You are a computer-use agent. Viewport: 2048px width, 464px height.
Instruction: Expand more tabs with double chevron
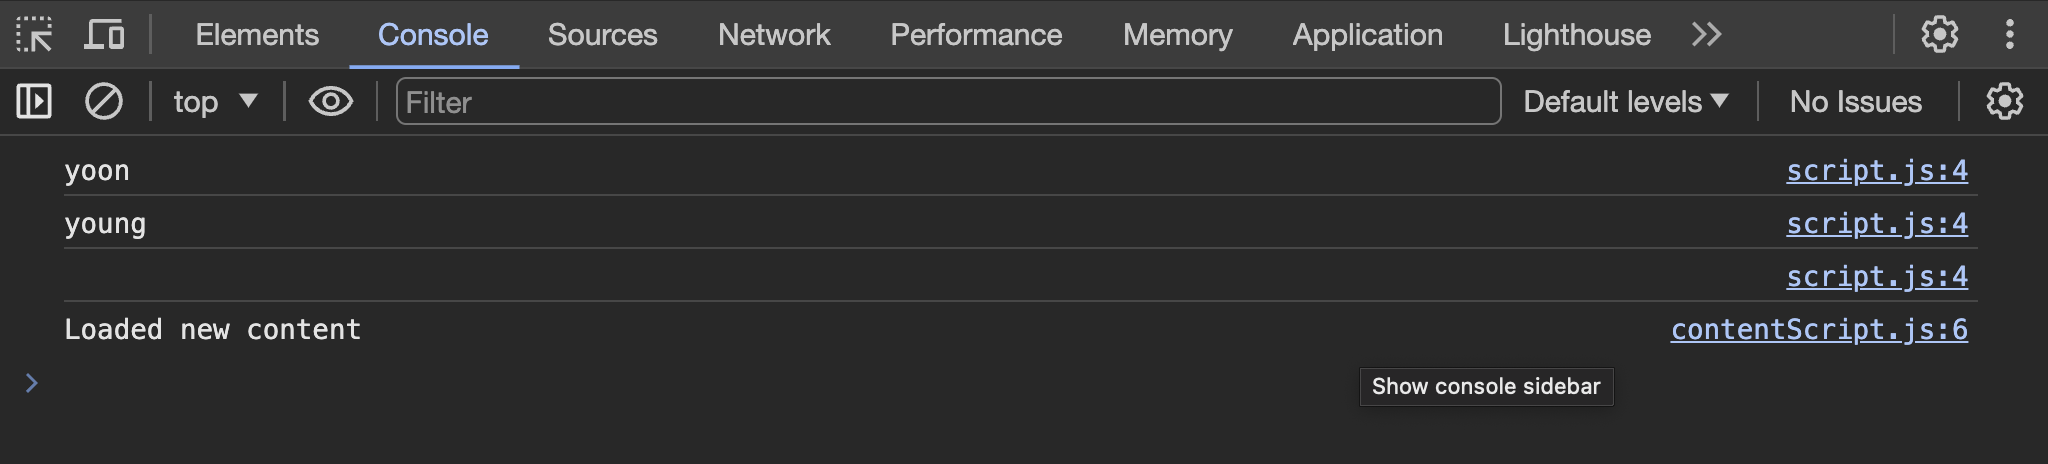click(1706, 35)
